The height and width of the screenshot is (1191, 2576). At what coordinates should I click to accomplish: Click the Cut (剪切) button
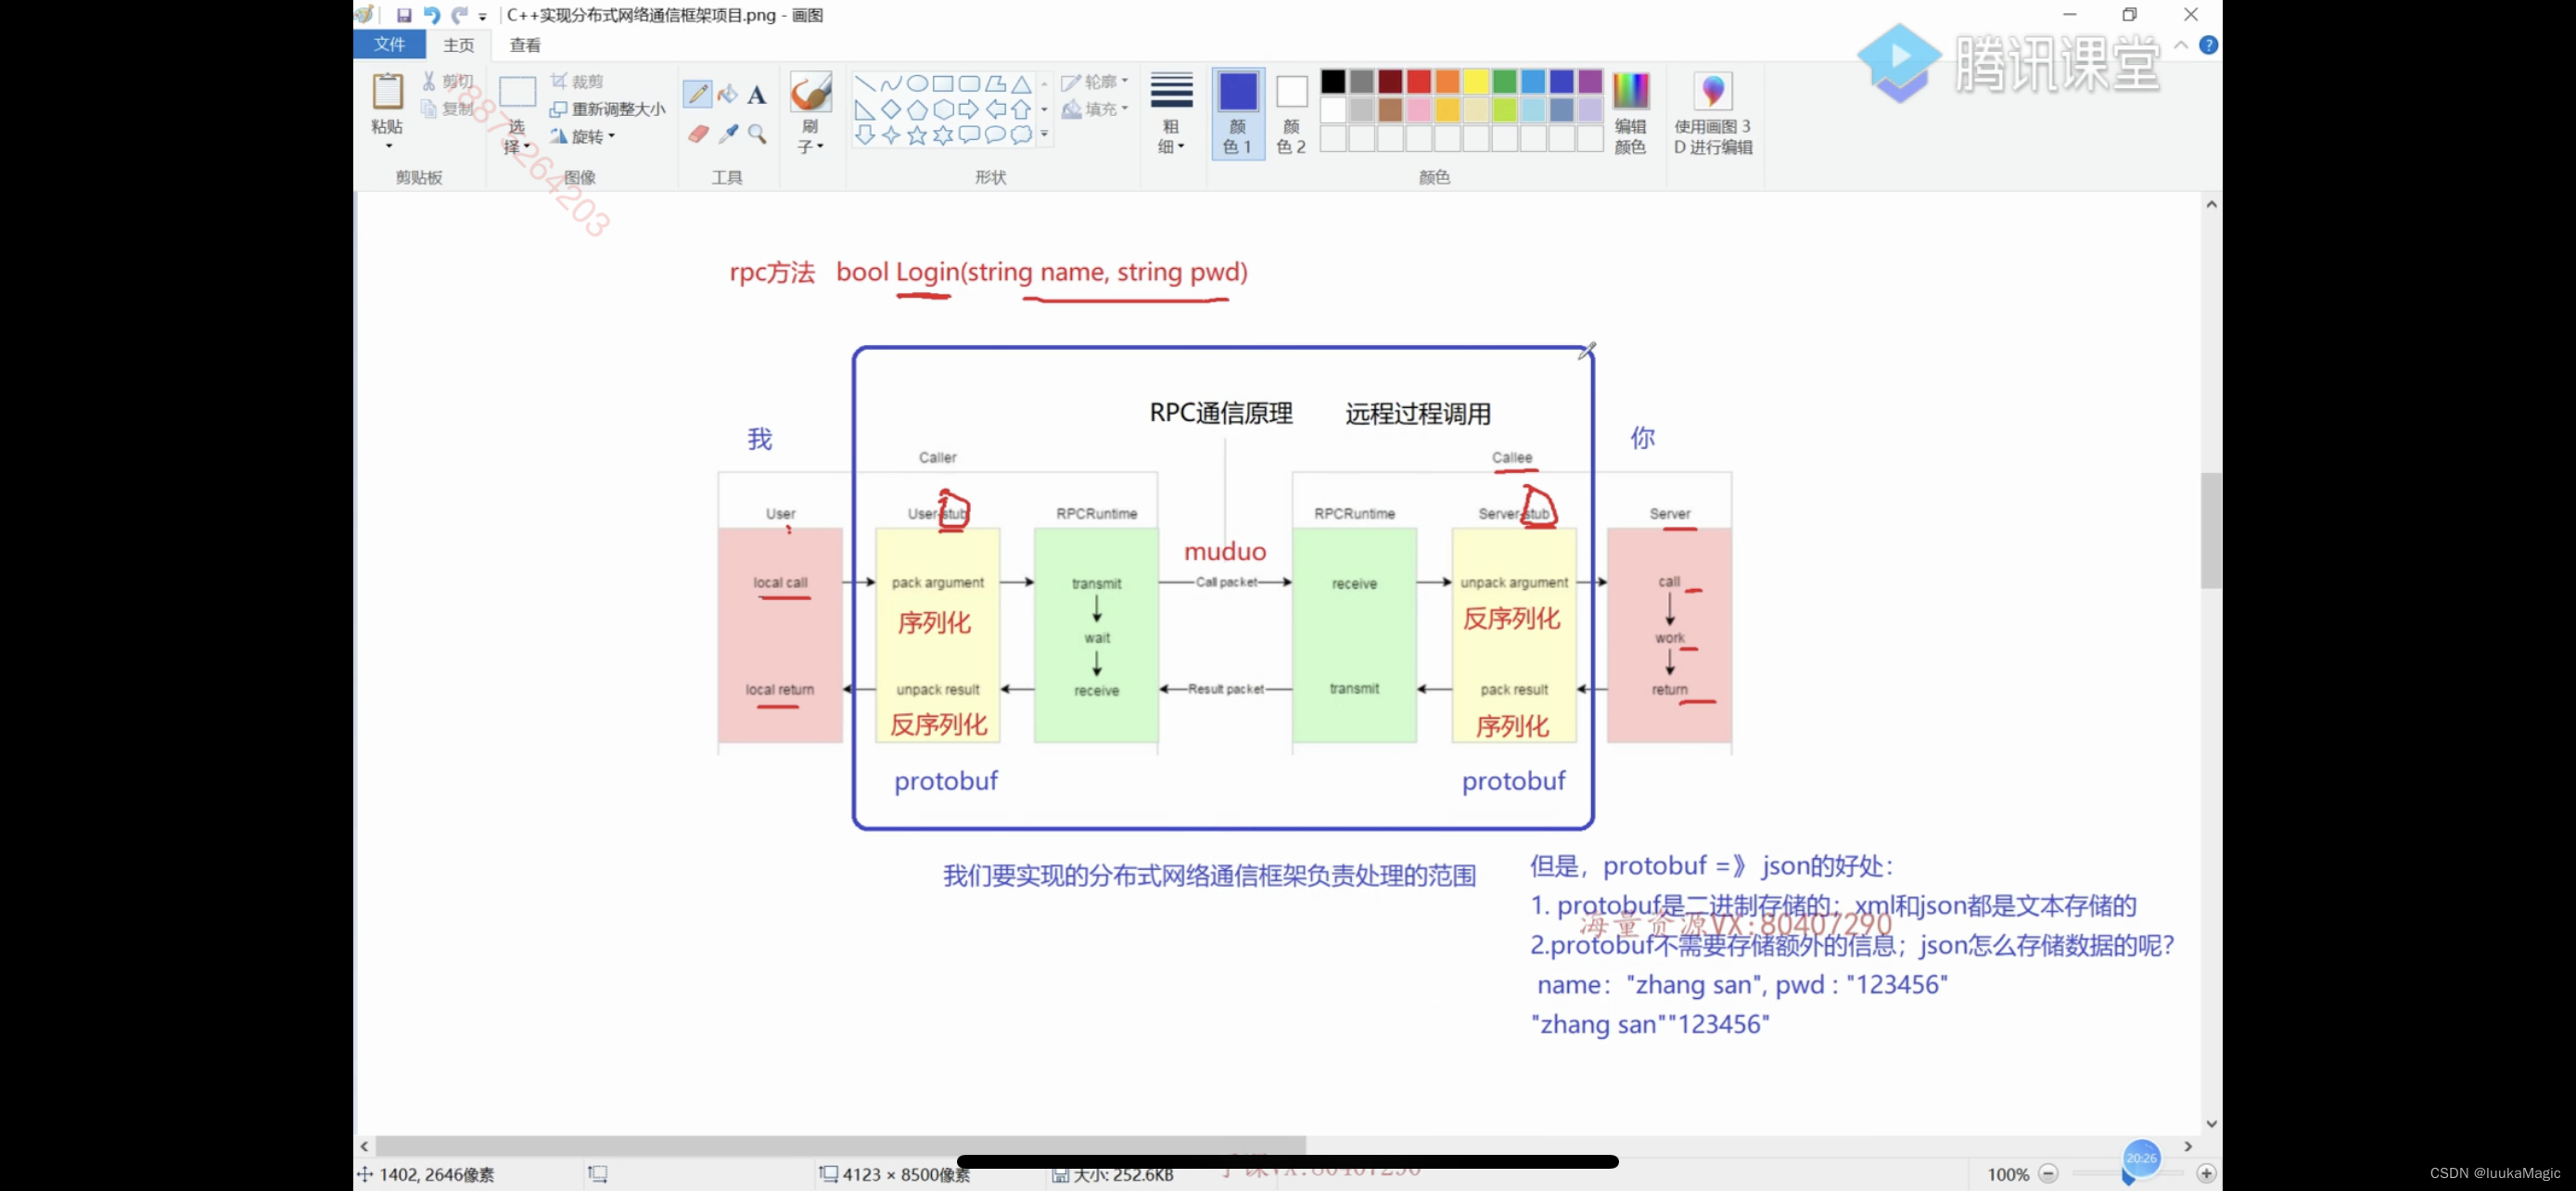coord(447,81)
